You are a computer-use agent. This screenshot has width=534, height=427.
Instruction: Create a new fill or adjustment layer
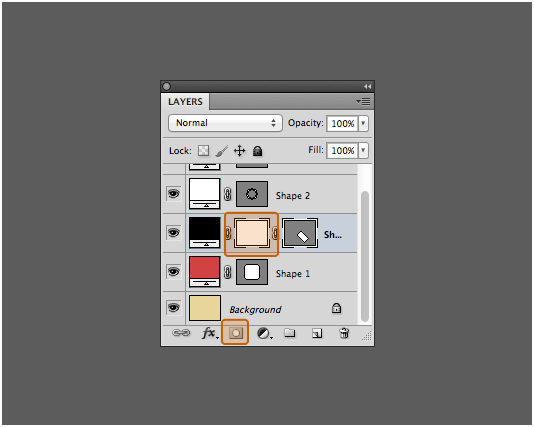(x=264, y=333)
